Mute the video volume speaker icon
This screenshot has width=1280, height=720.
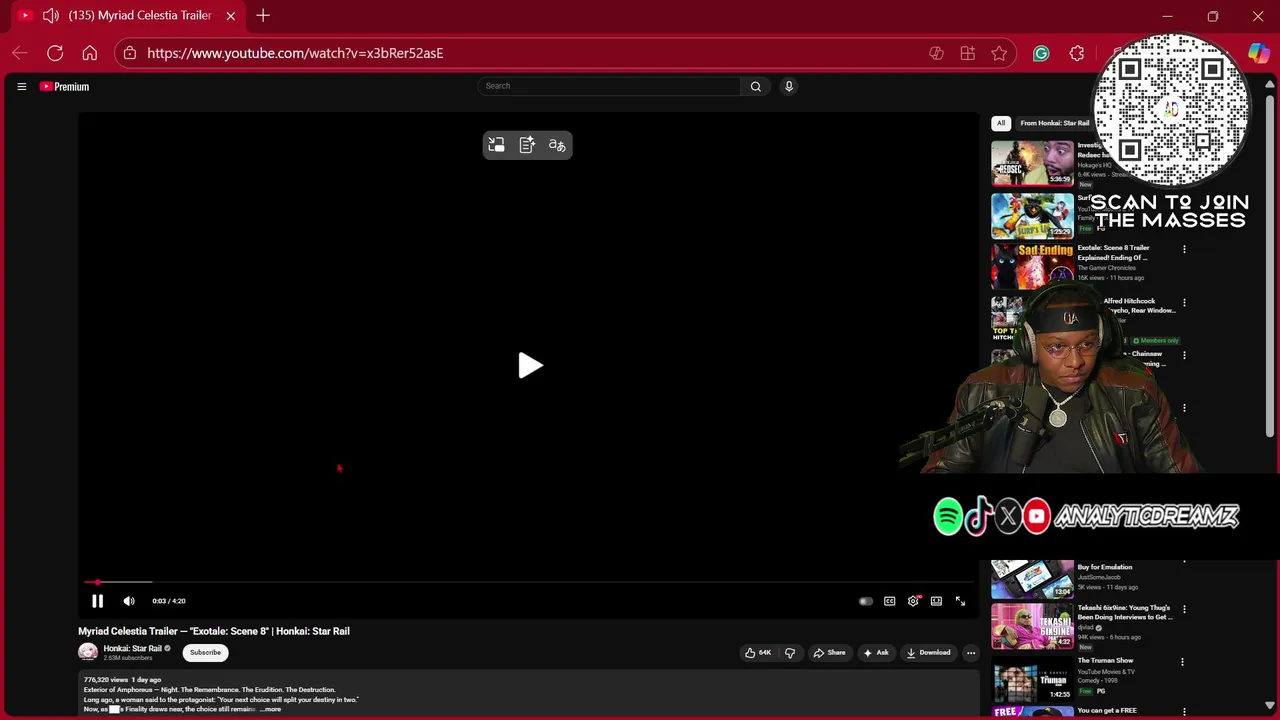coord(129,601)
